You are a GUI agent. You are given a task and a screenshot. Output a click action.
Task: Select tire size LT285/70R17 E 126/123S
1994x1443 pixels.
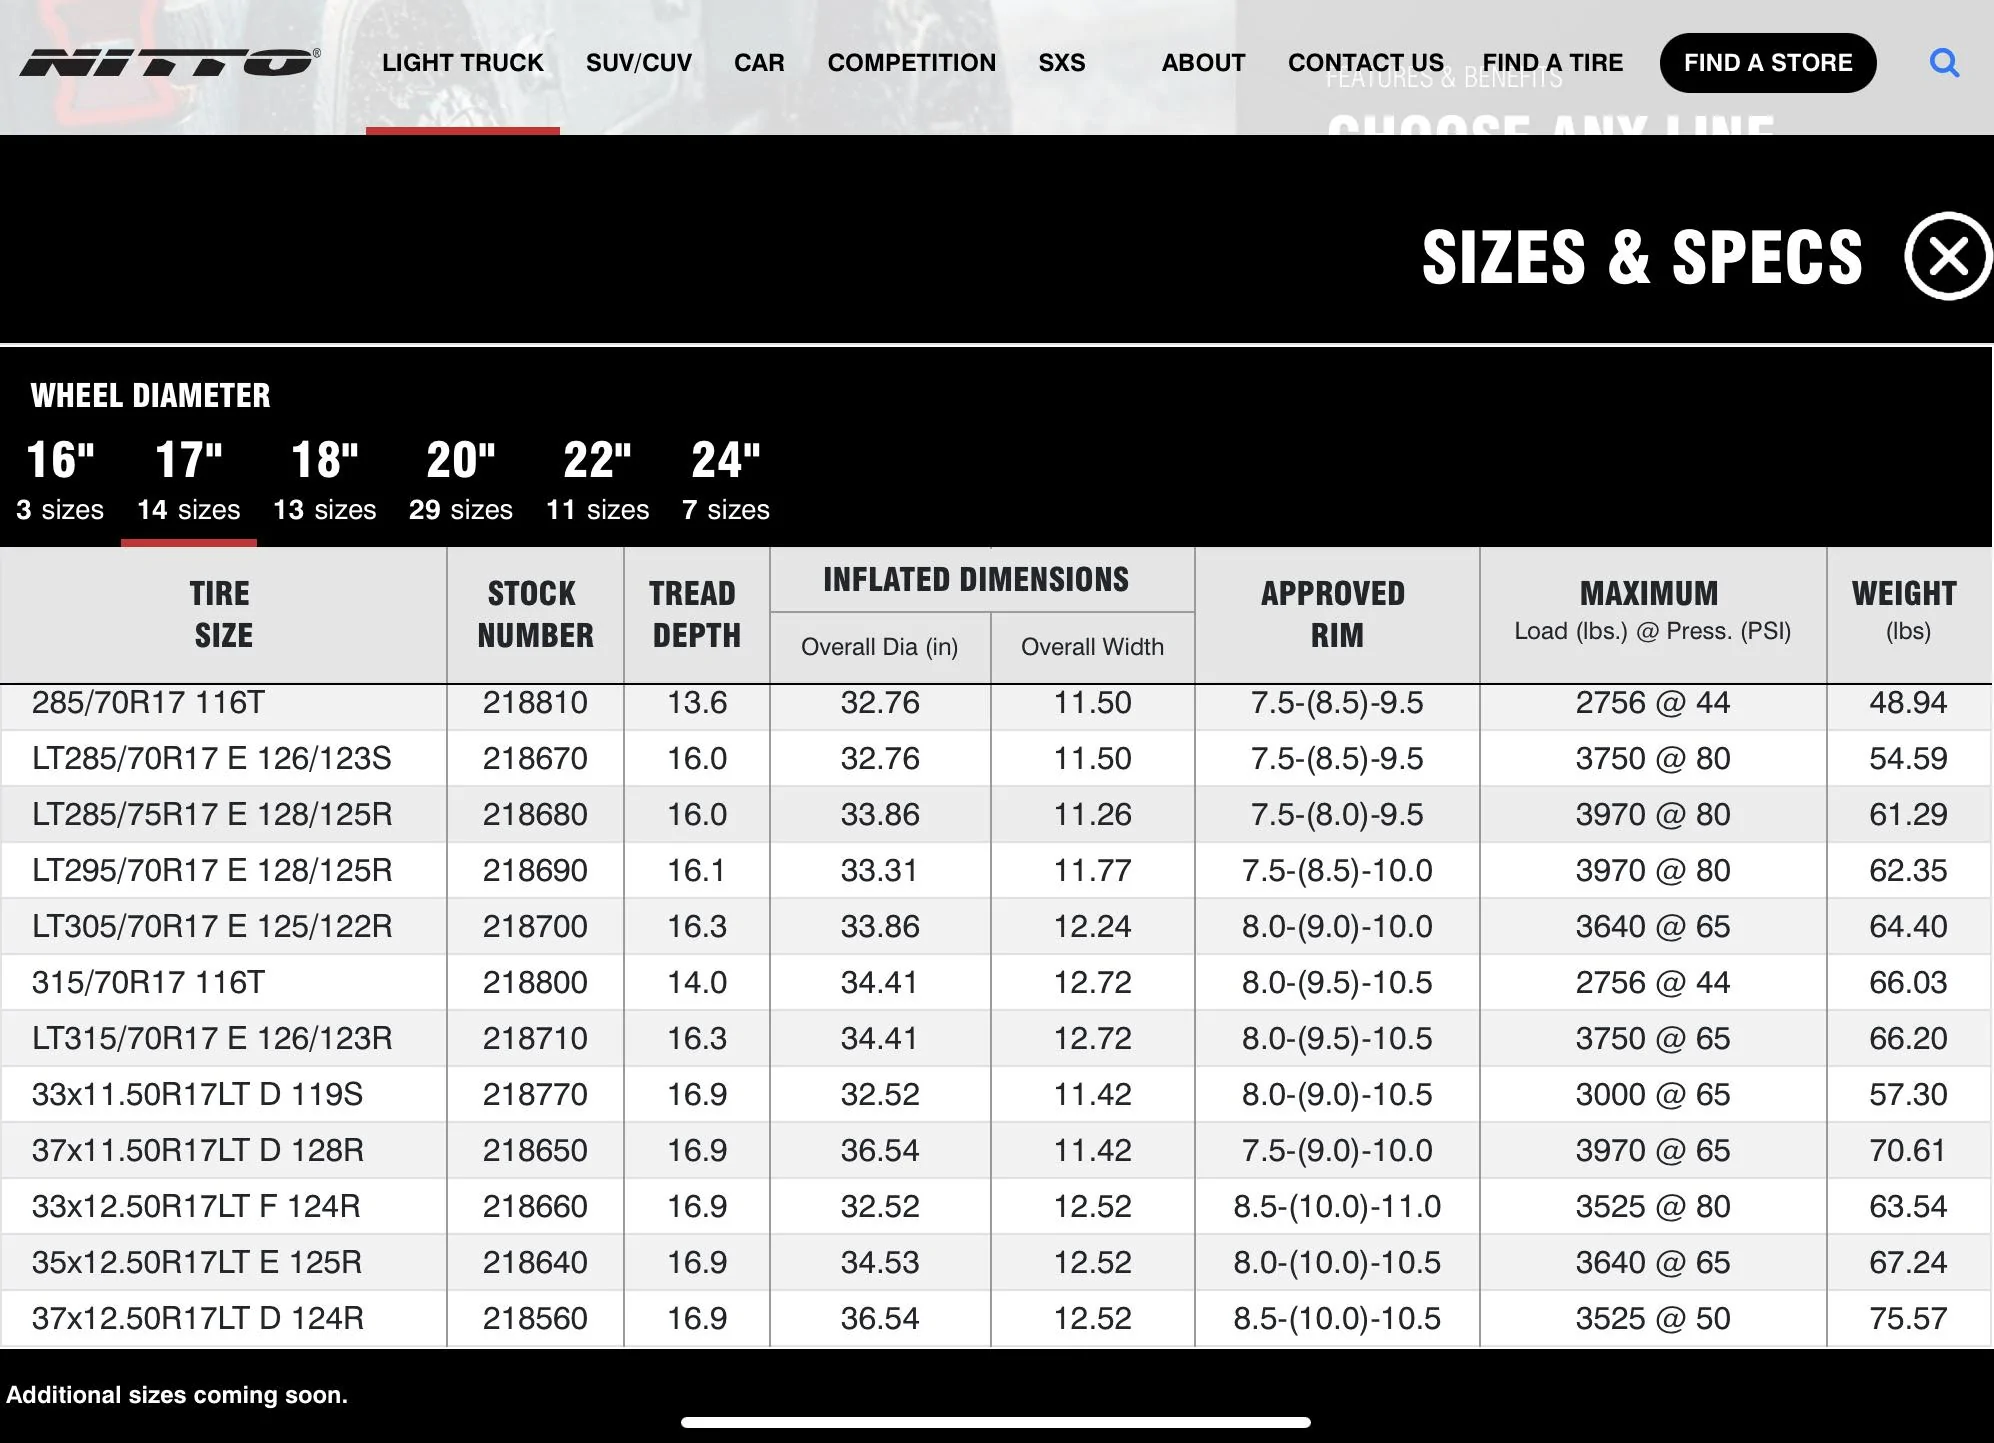(211, 759)
